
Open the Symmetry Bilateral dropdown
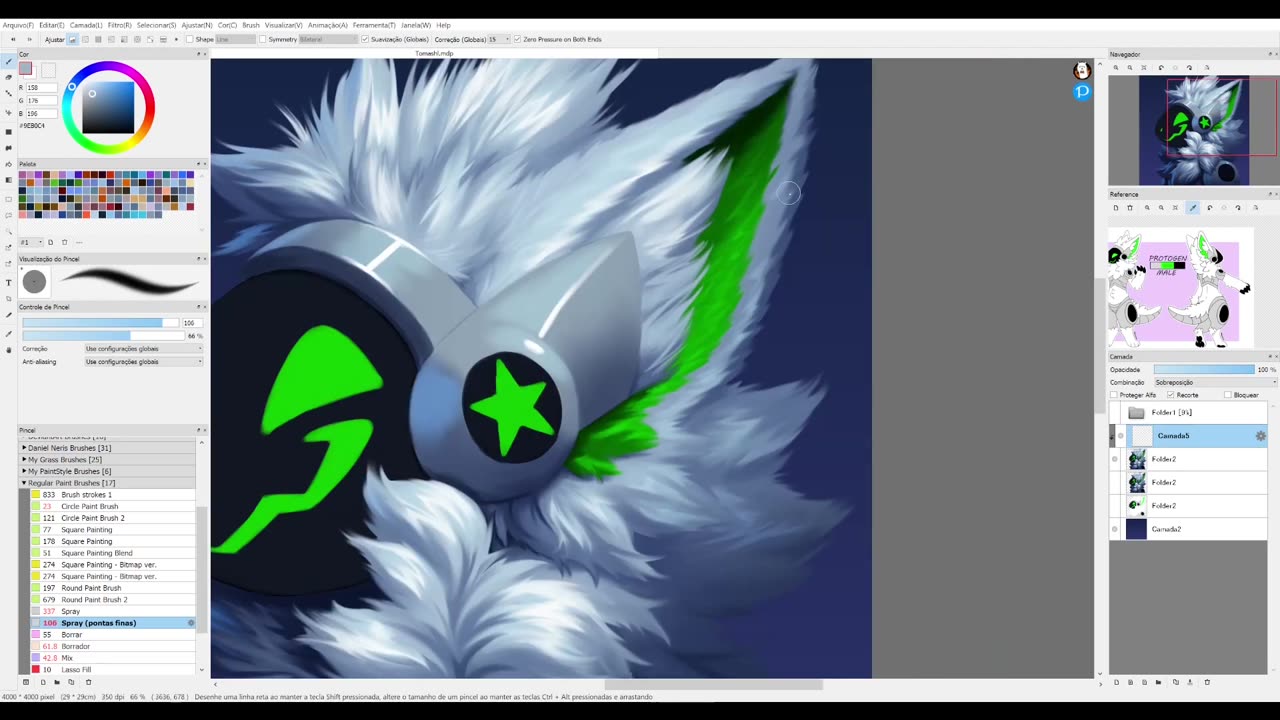click(328, 39)
